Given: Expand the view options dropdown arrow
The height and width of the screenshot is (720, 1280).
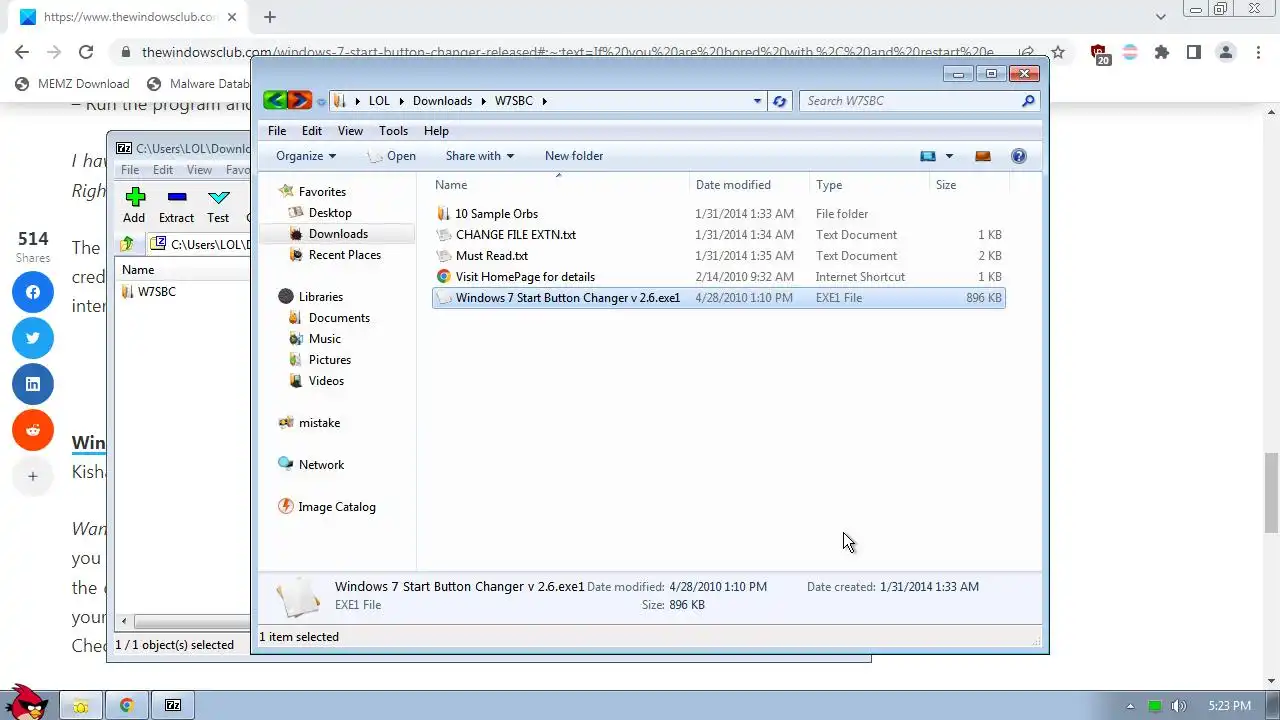Looking at the screenshot, I should click(x=949, y=156).
